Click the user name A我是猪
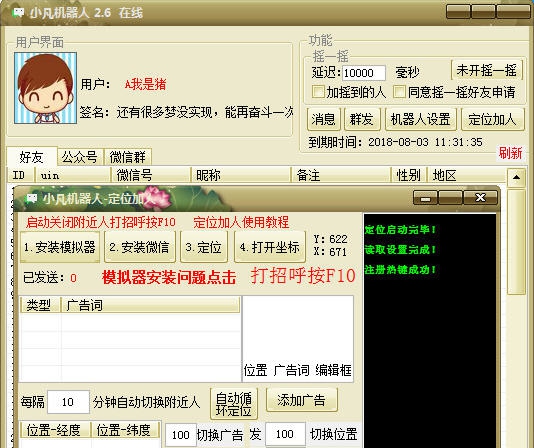The image size is (534, 448). [145, 84]
